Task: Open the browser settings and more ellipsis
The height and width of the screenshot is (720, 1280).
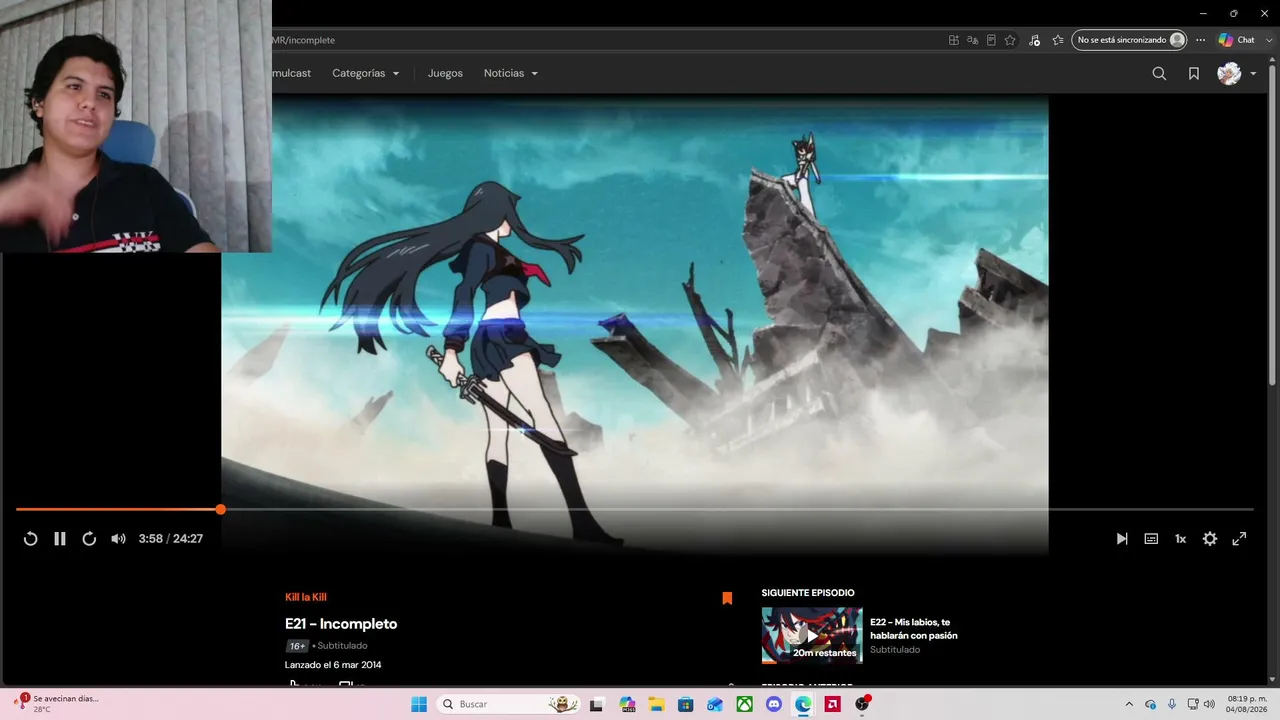Action: (1200, 40)
